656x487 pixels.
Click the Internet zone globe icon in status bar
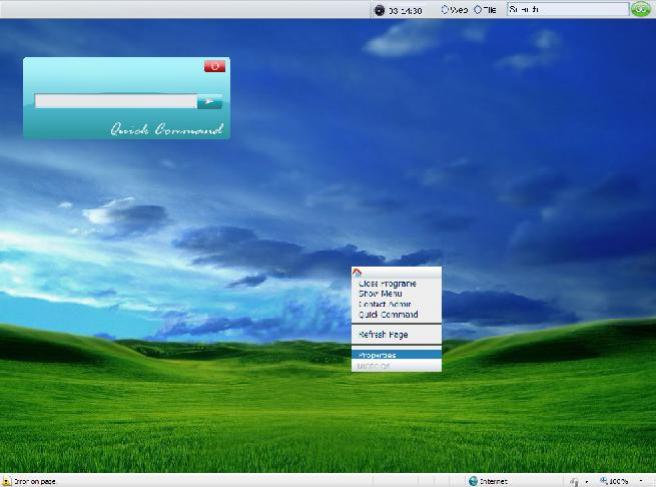click(x=473, y=481)
